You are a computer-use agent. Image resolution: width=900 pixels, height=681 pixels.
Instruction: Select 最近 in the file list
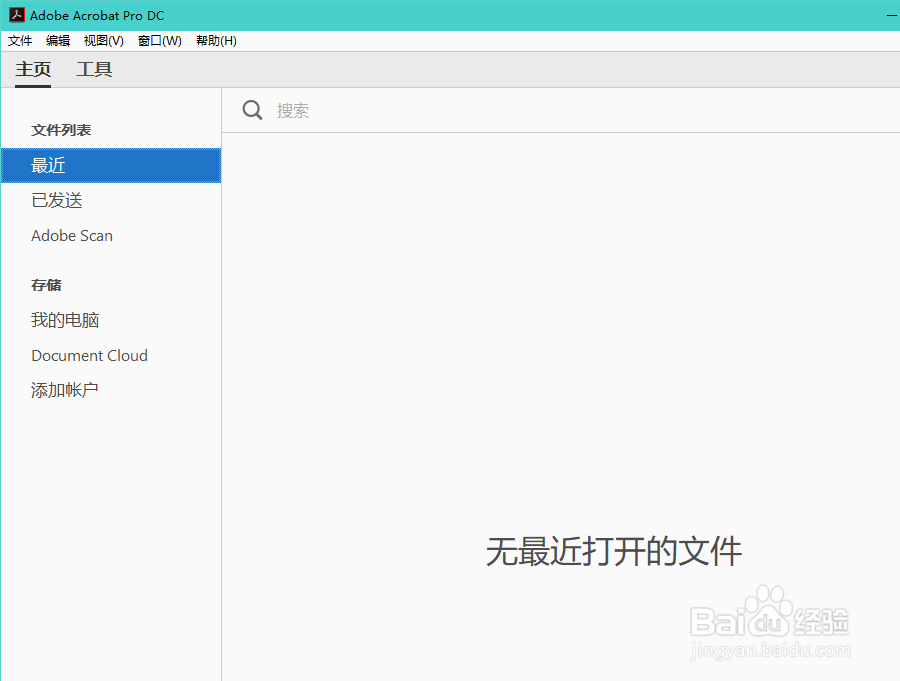coord(111,165)
